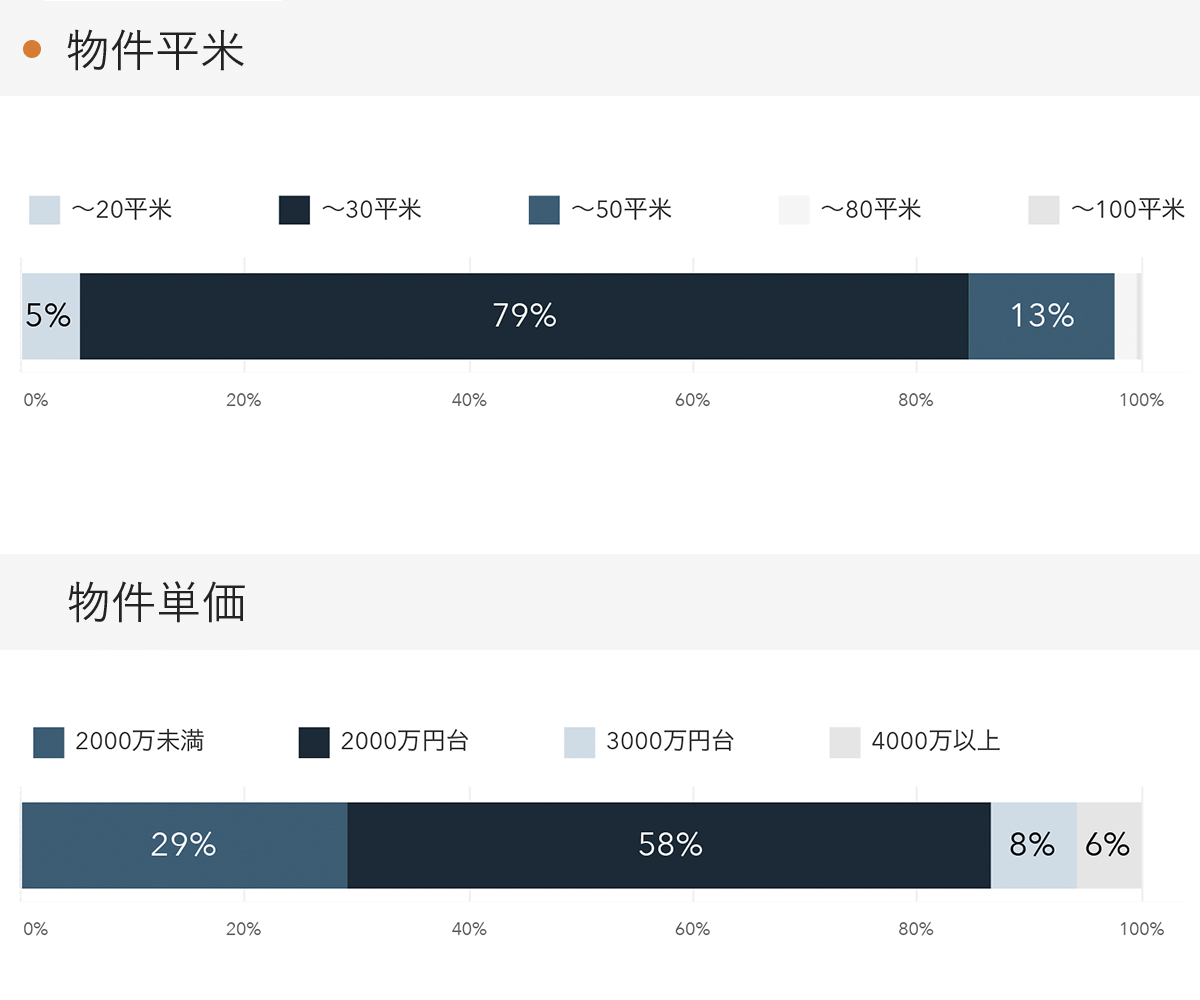This screenshot has width=1200, height=1000.
Task: Click the 60% axis label of 物件単価 chart
Action: [x=692, y=929]
